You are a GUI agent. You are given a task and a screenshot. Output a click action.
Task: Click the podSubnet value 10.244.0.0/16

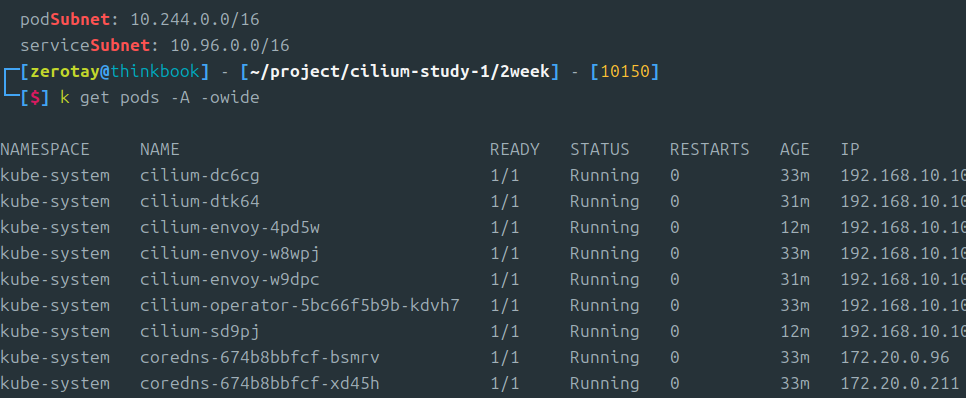195,20
